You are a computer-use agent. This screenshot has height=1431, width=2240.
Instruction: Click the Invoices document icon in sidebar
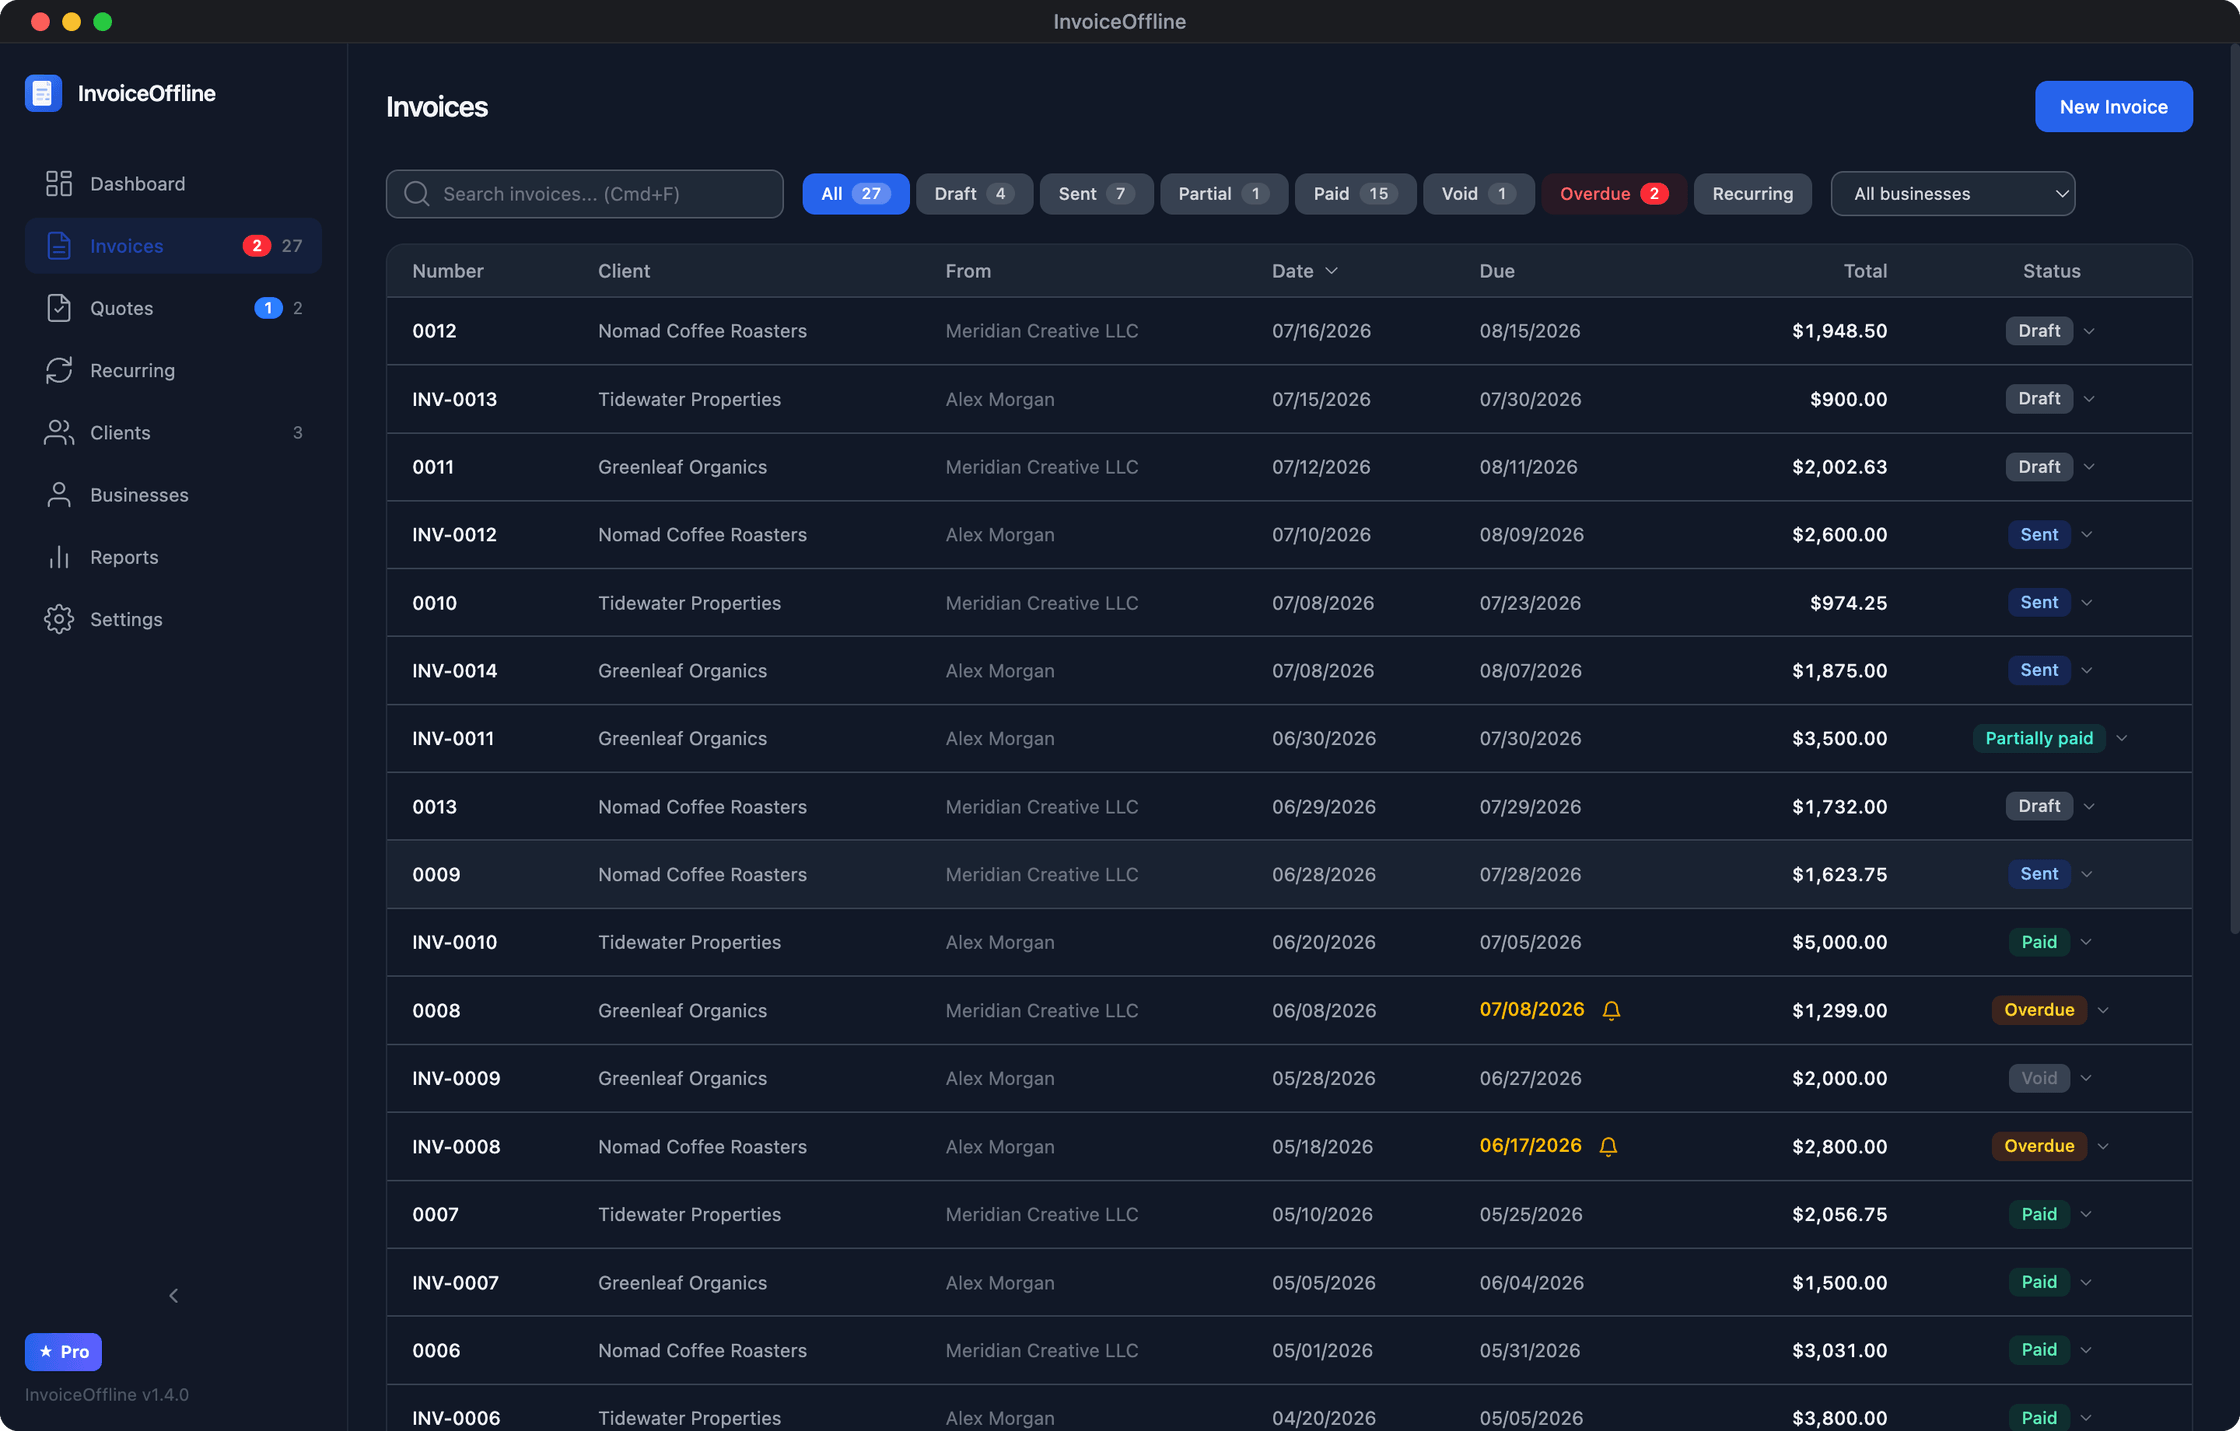click(59, 246)
